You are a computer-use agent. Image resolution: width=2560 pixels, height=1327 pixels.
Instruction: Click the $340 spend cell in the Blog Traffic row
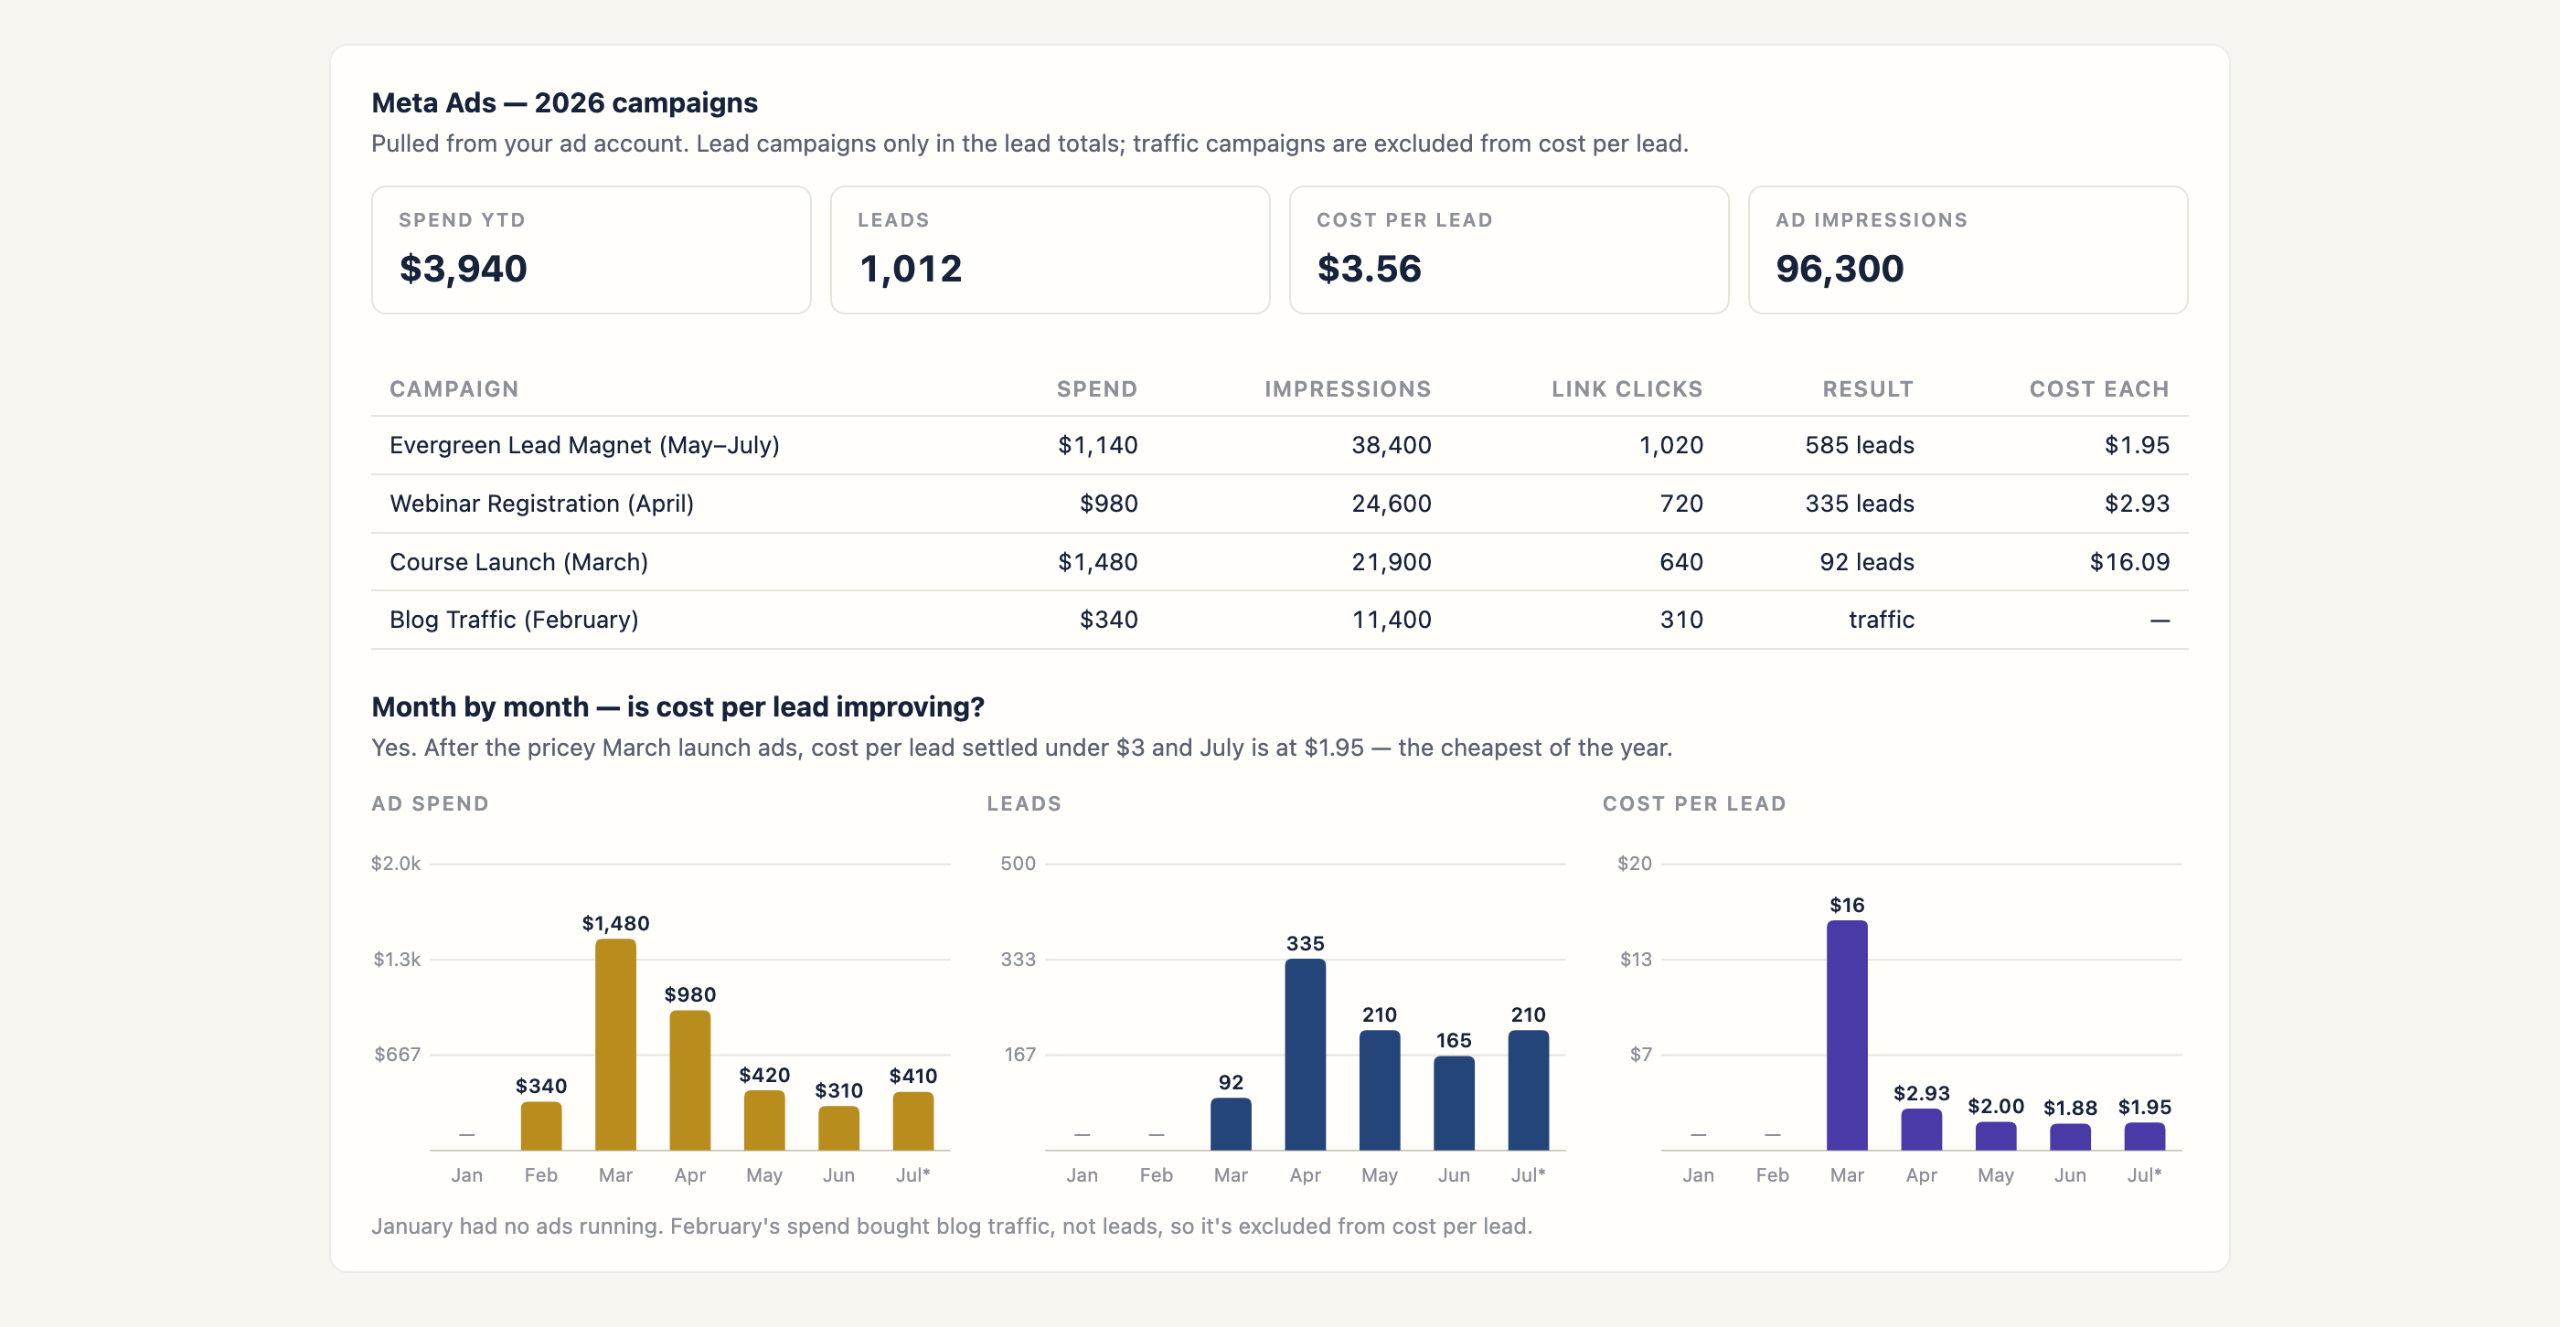click(1109, 620)
